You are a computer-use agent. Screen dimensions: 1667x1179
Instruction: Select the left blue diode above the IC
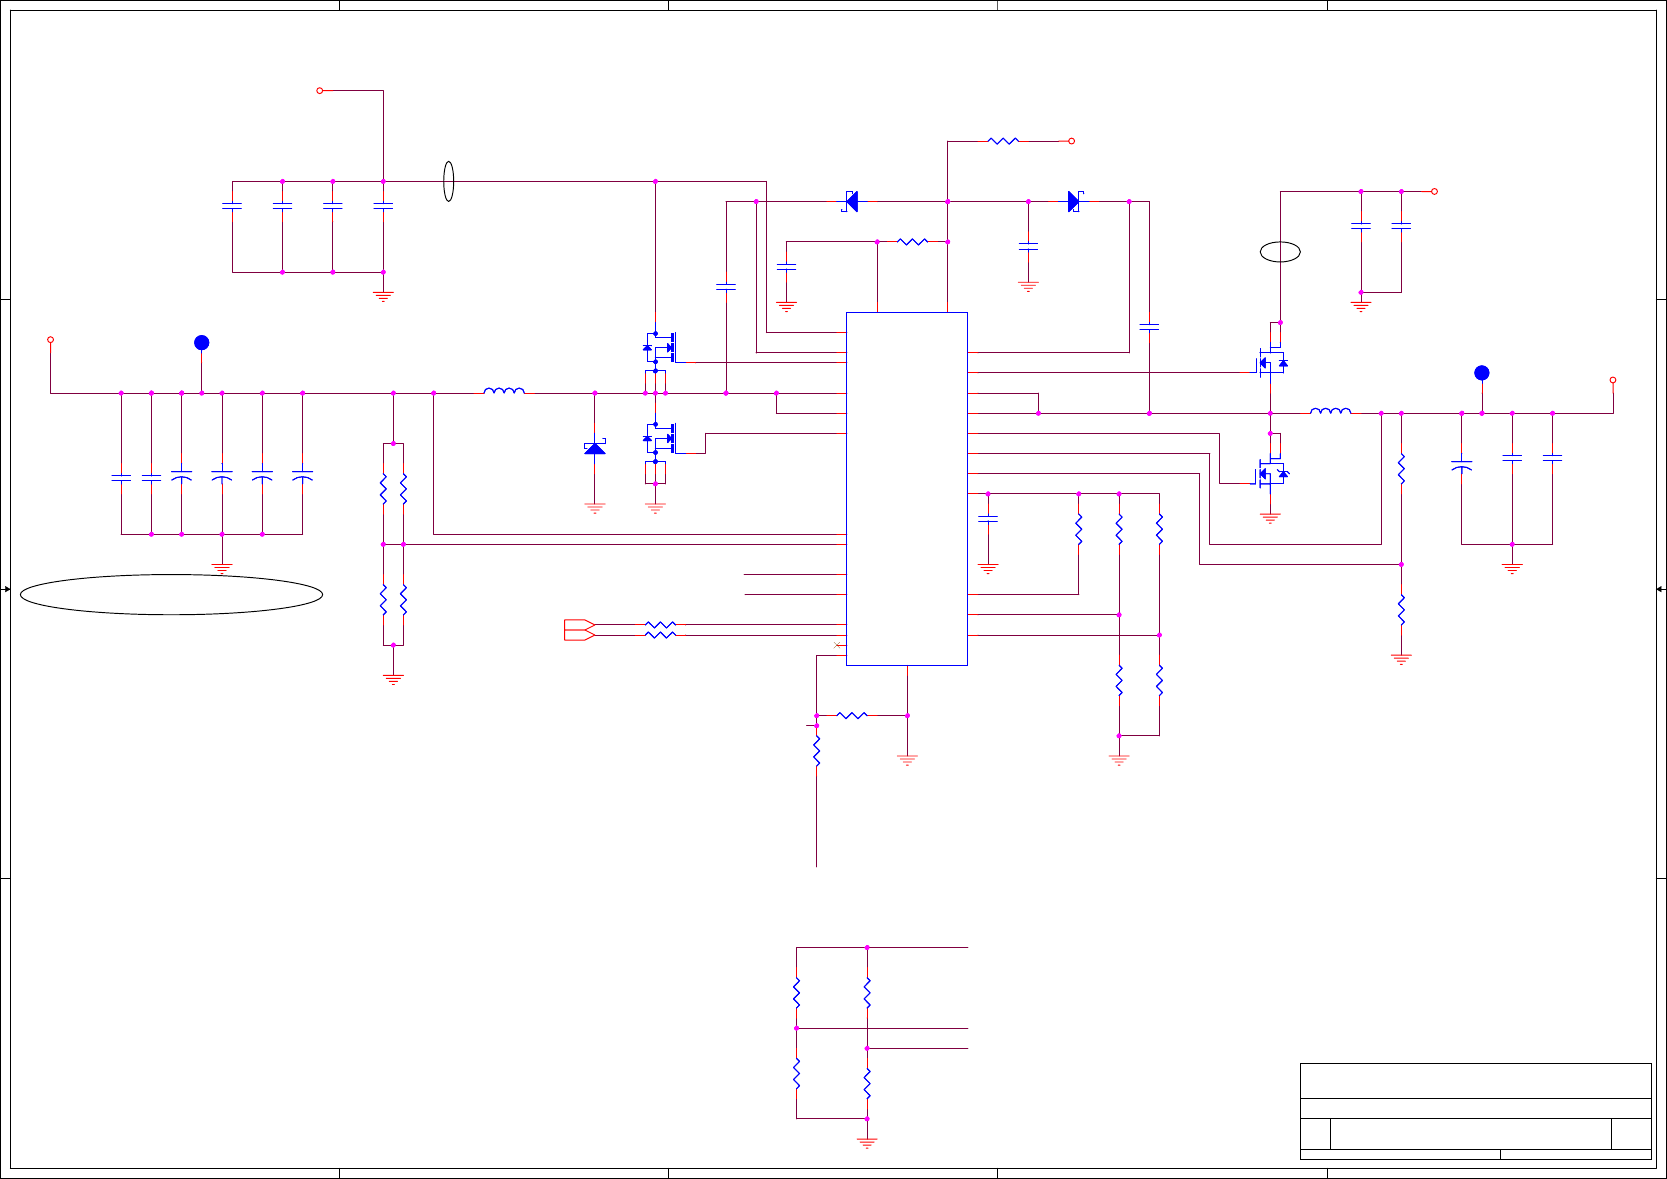tap(851, 201)
